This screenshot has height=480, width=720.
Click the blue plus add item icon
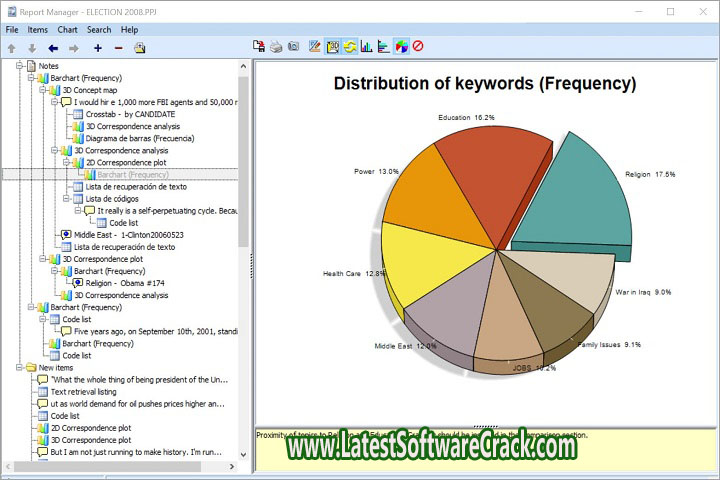[x=97, y=47]
